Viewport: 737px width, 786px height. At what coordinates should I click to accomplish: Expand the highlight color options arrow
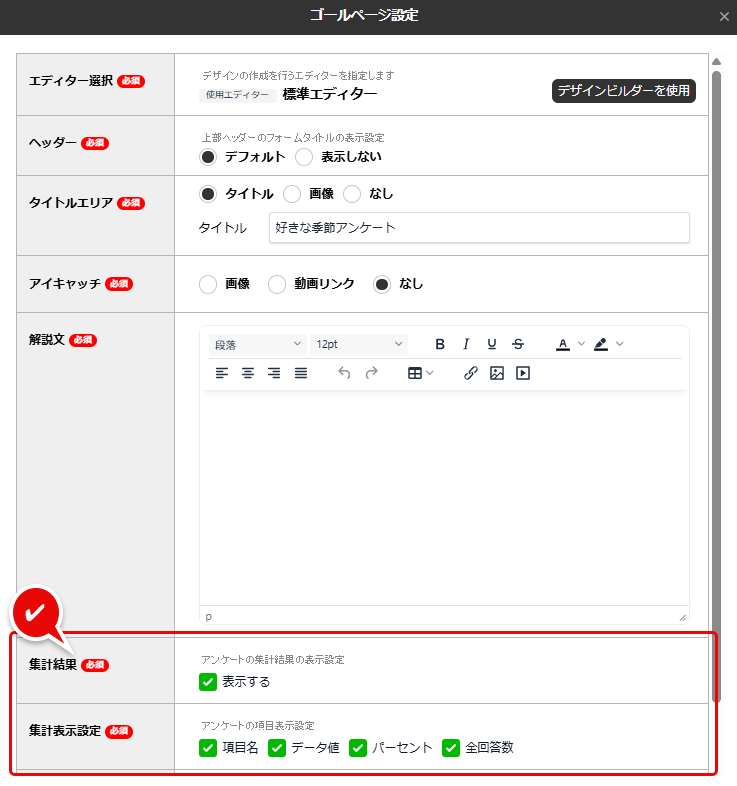point(620,344)
